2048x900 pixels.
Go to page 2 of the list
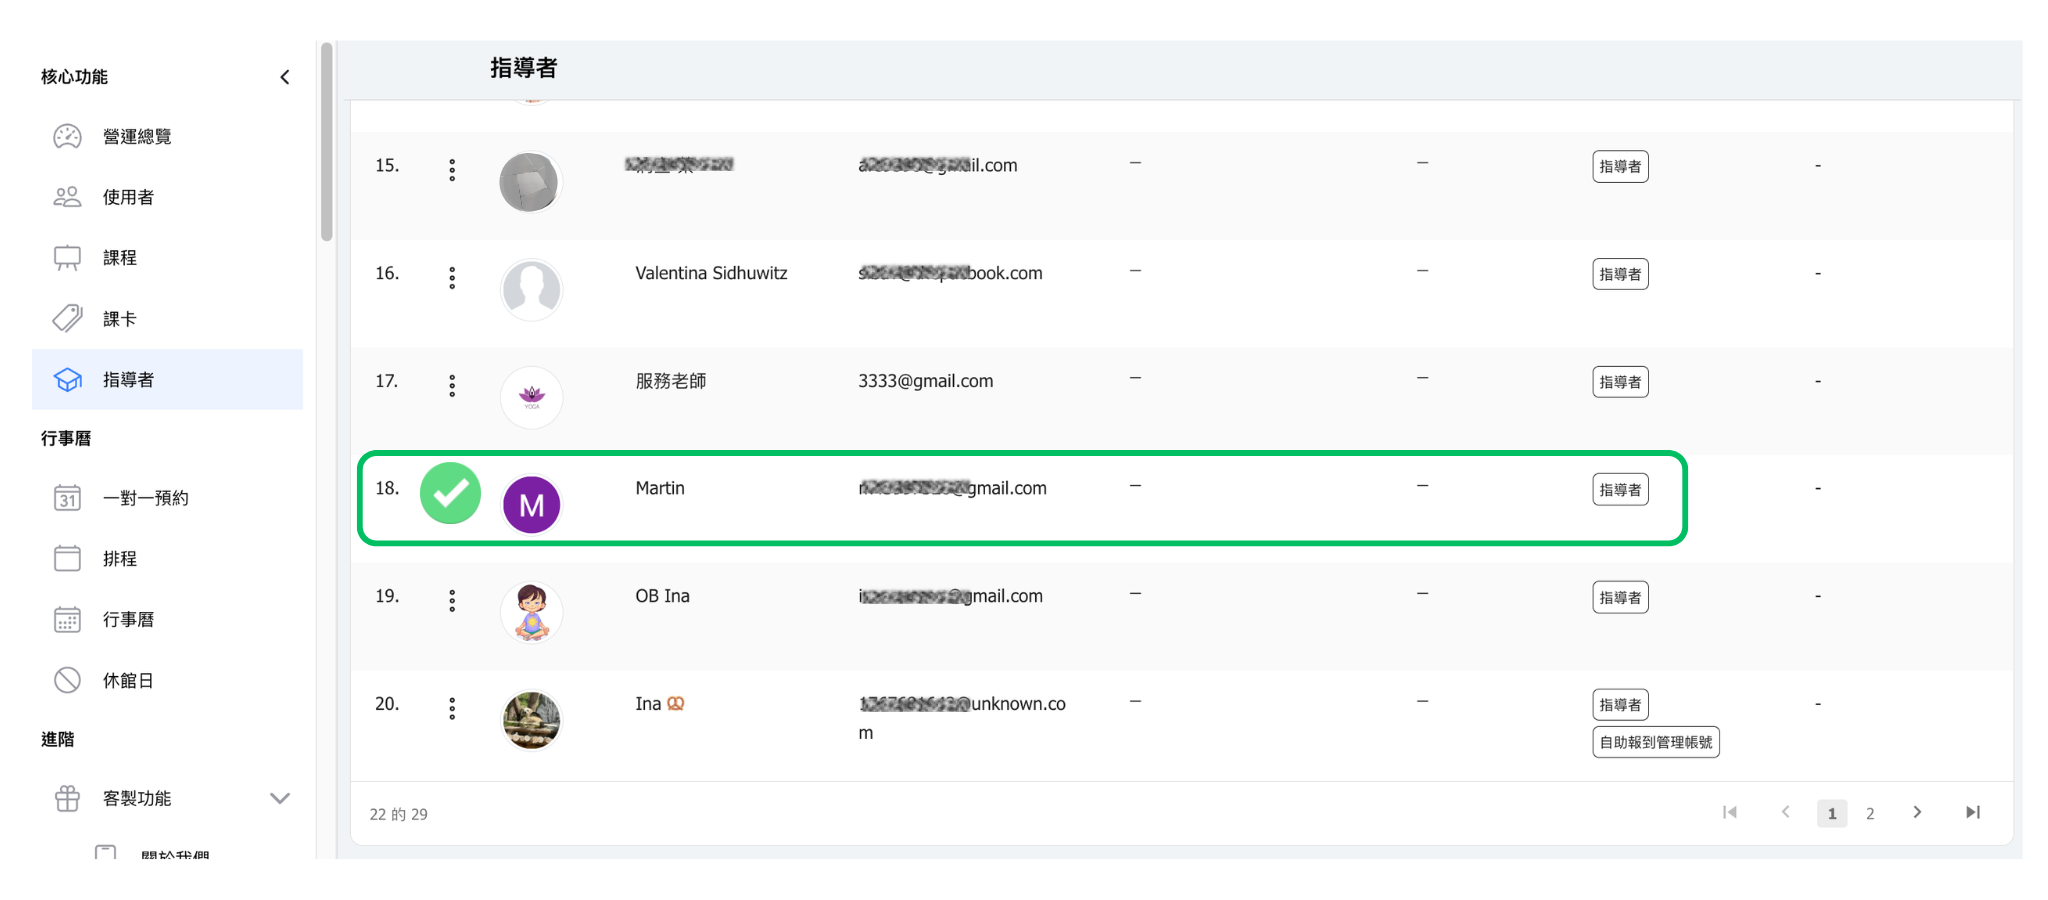(x=1870, y=814)
